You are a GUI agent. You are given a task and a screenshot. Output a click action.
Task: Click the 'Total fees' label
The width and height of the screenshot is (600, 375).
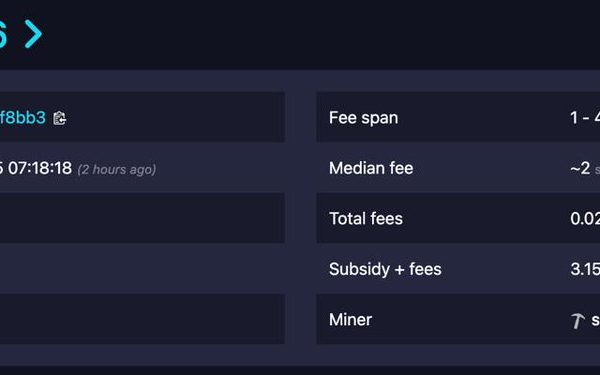[366, 218]
